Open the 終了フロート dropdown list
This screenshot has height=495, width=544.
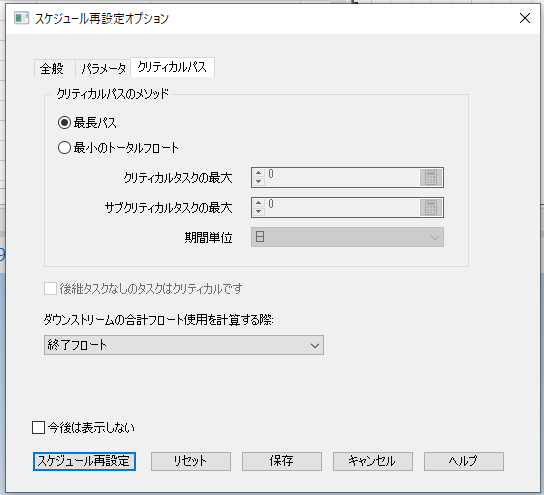click(184, 345)
